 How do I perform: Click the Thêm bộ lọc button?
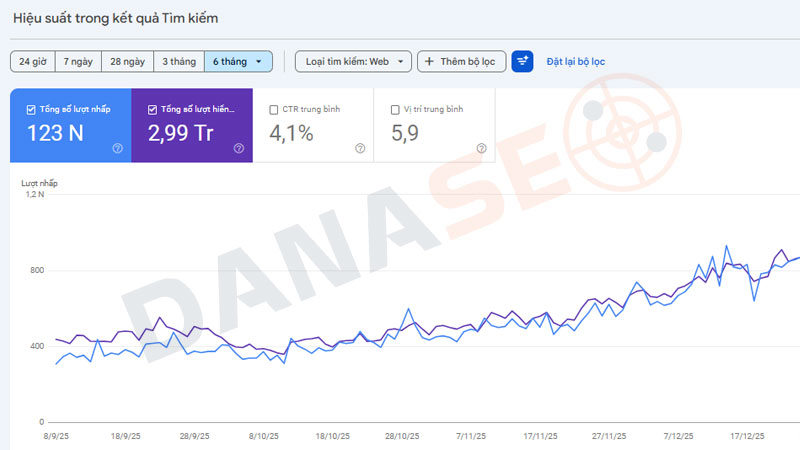pyautogui.click(x=461, y=62)
